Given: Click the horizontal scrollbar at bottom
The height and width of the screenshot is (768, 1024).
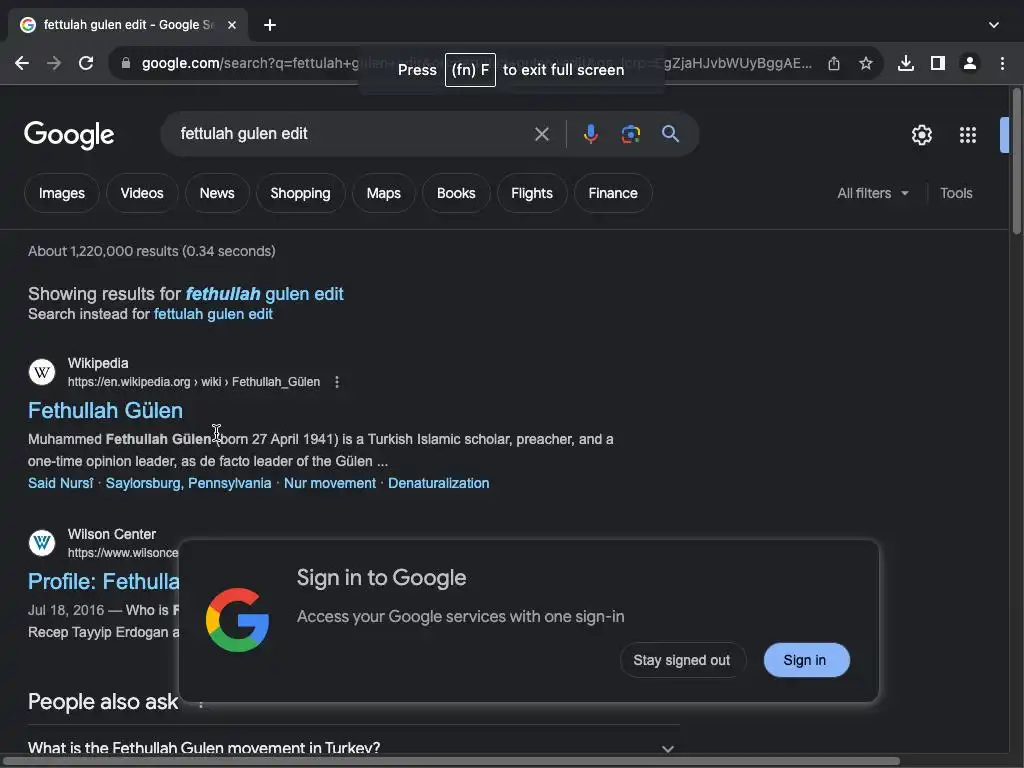Looking at the screenshot, I should (x=451, y=761).
